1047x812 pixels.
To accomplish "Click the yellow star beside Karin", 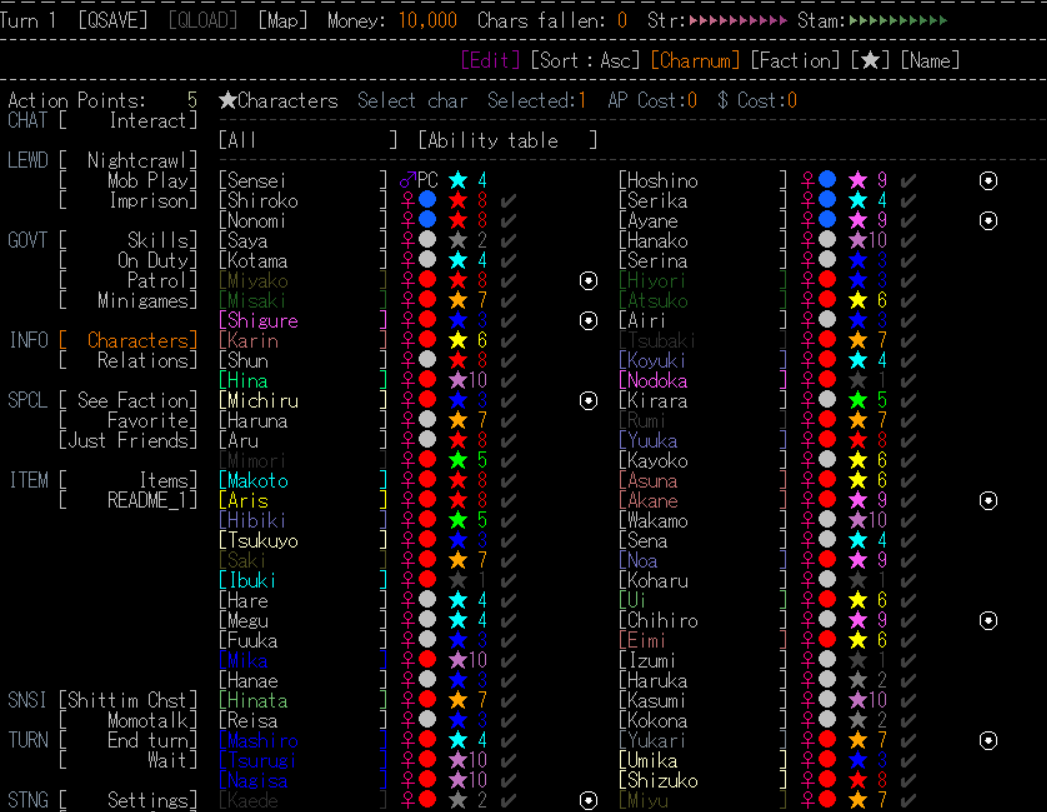I will (x=458, y=341).
